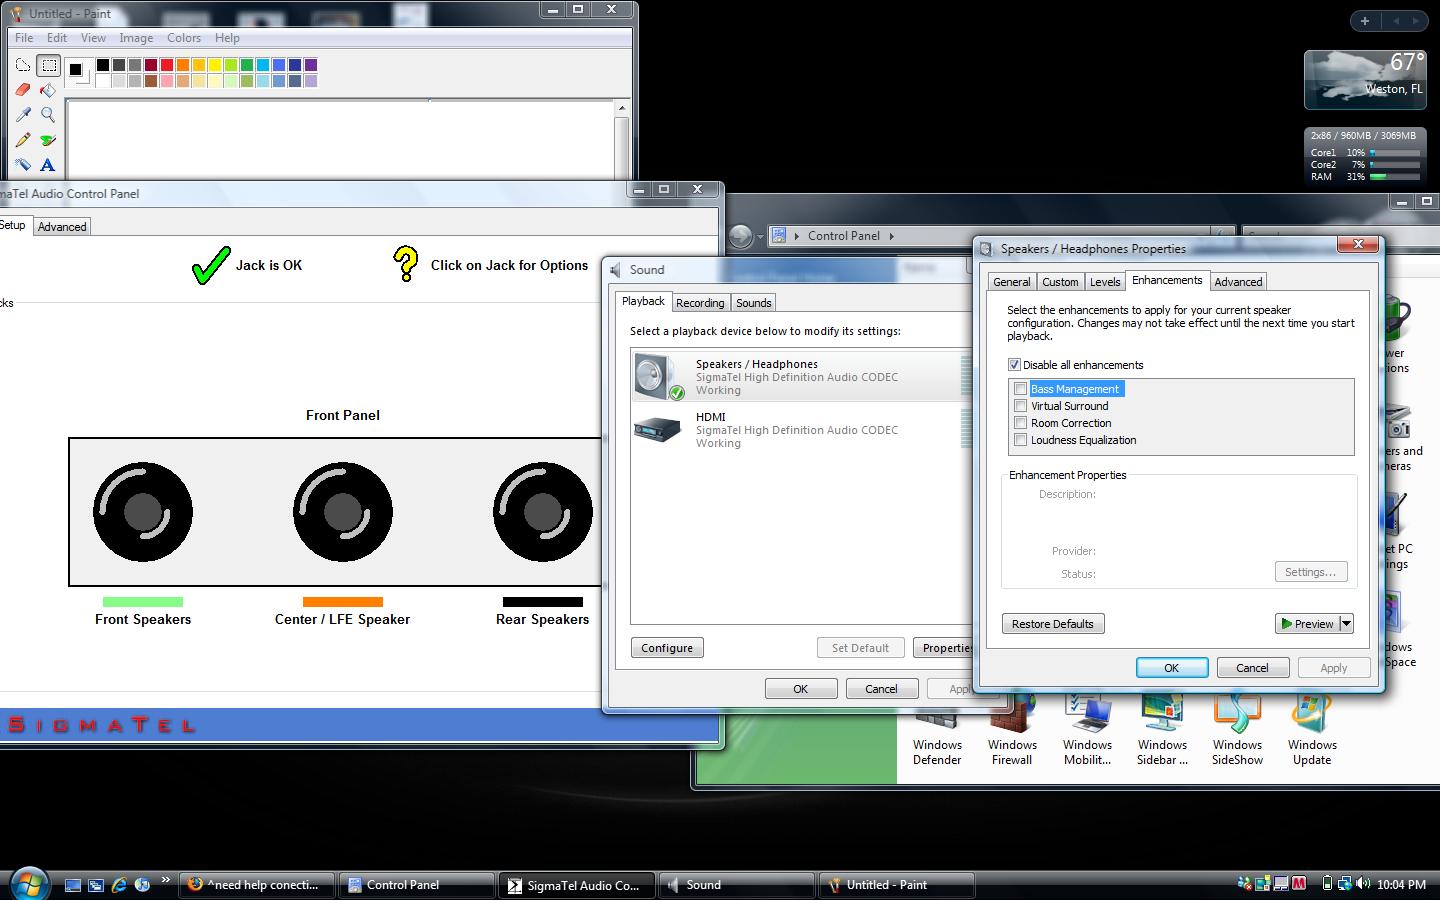Enable the Room Correction checkbox
Image resolution: width=1440 pixels, height=900 pixels.
click(1020, 423)
